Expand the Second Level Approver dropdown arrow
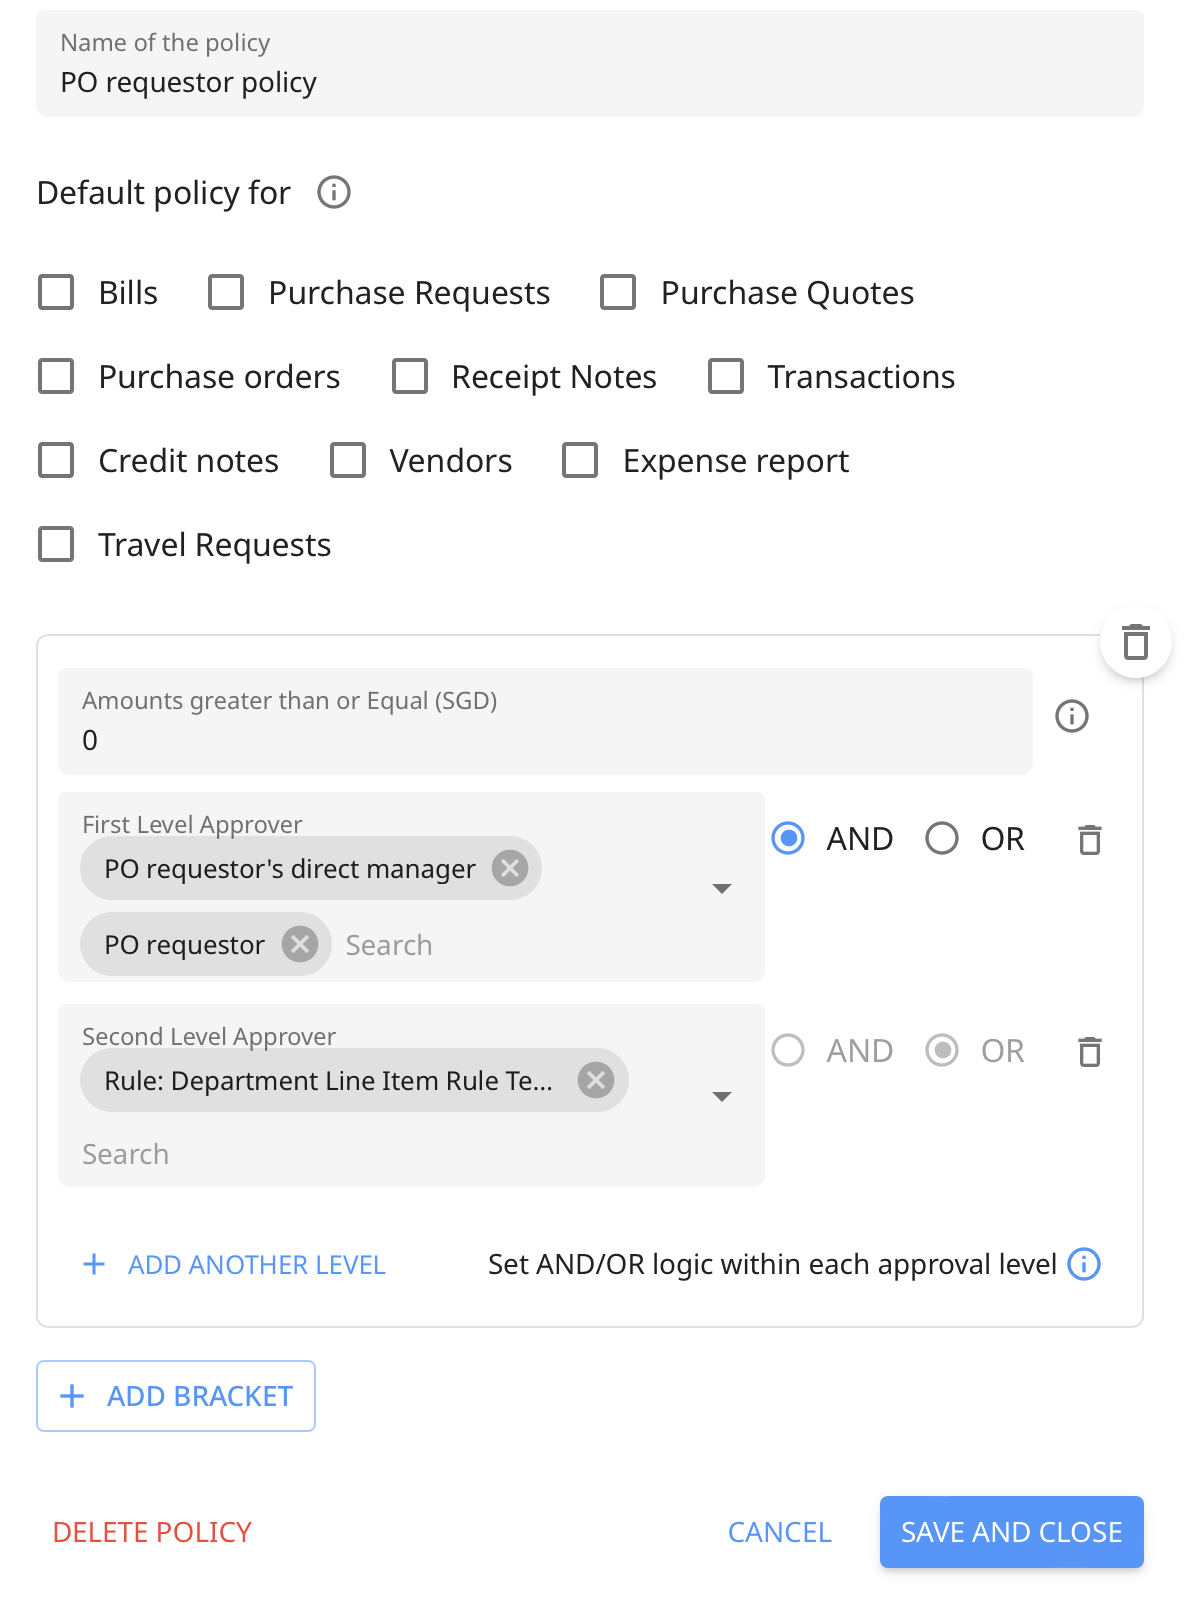 [x=722, y=1096]
